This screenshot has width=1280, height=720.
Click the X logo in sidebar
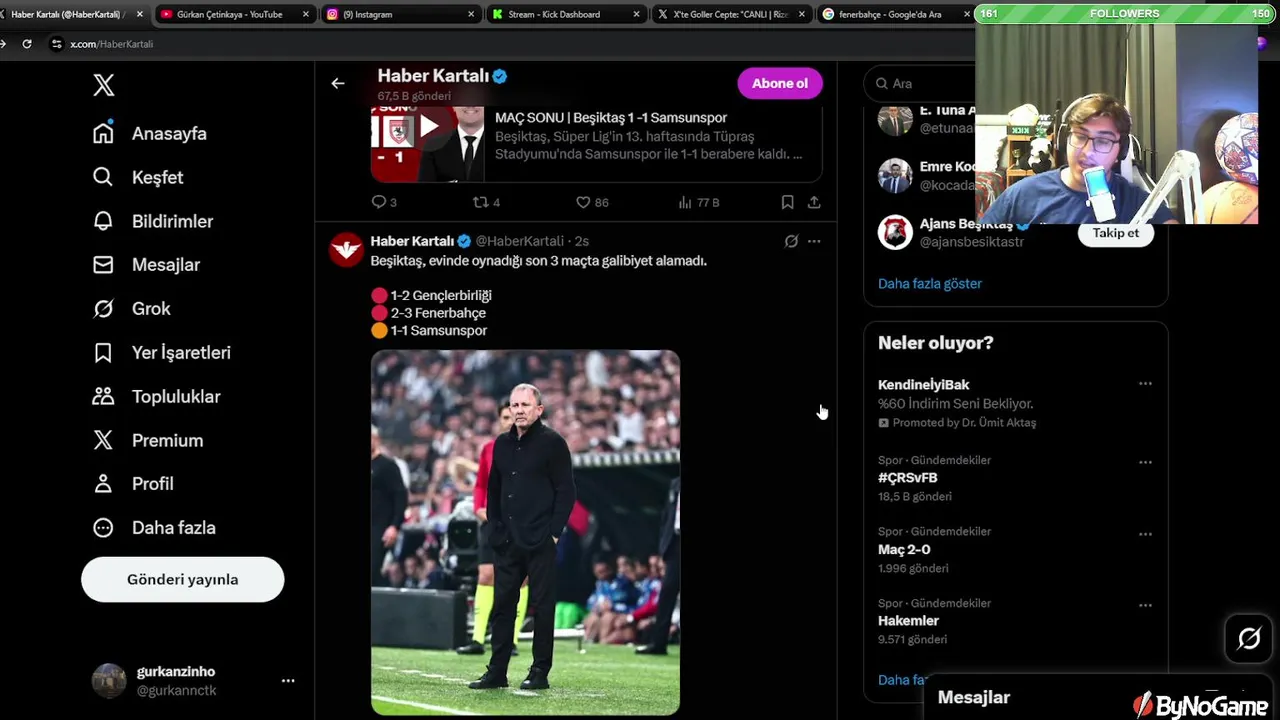tap(104, 85)
